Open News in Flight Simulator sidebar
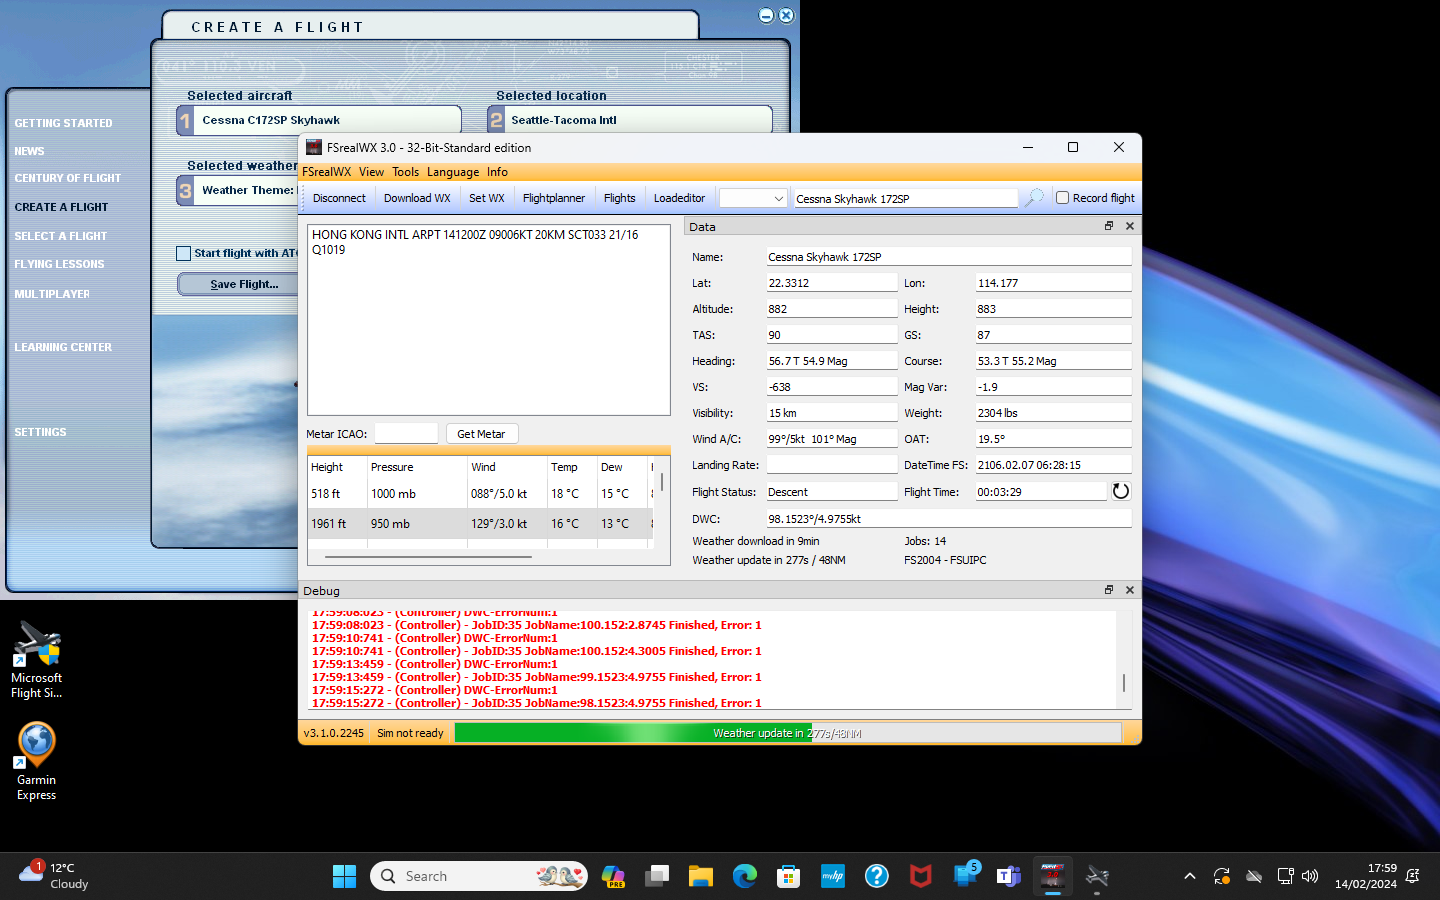Viewport: 1440px width, 900px height. [29, 151]
